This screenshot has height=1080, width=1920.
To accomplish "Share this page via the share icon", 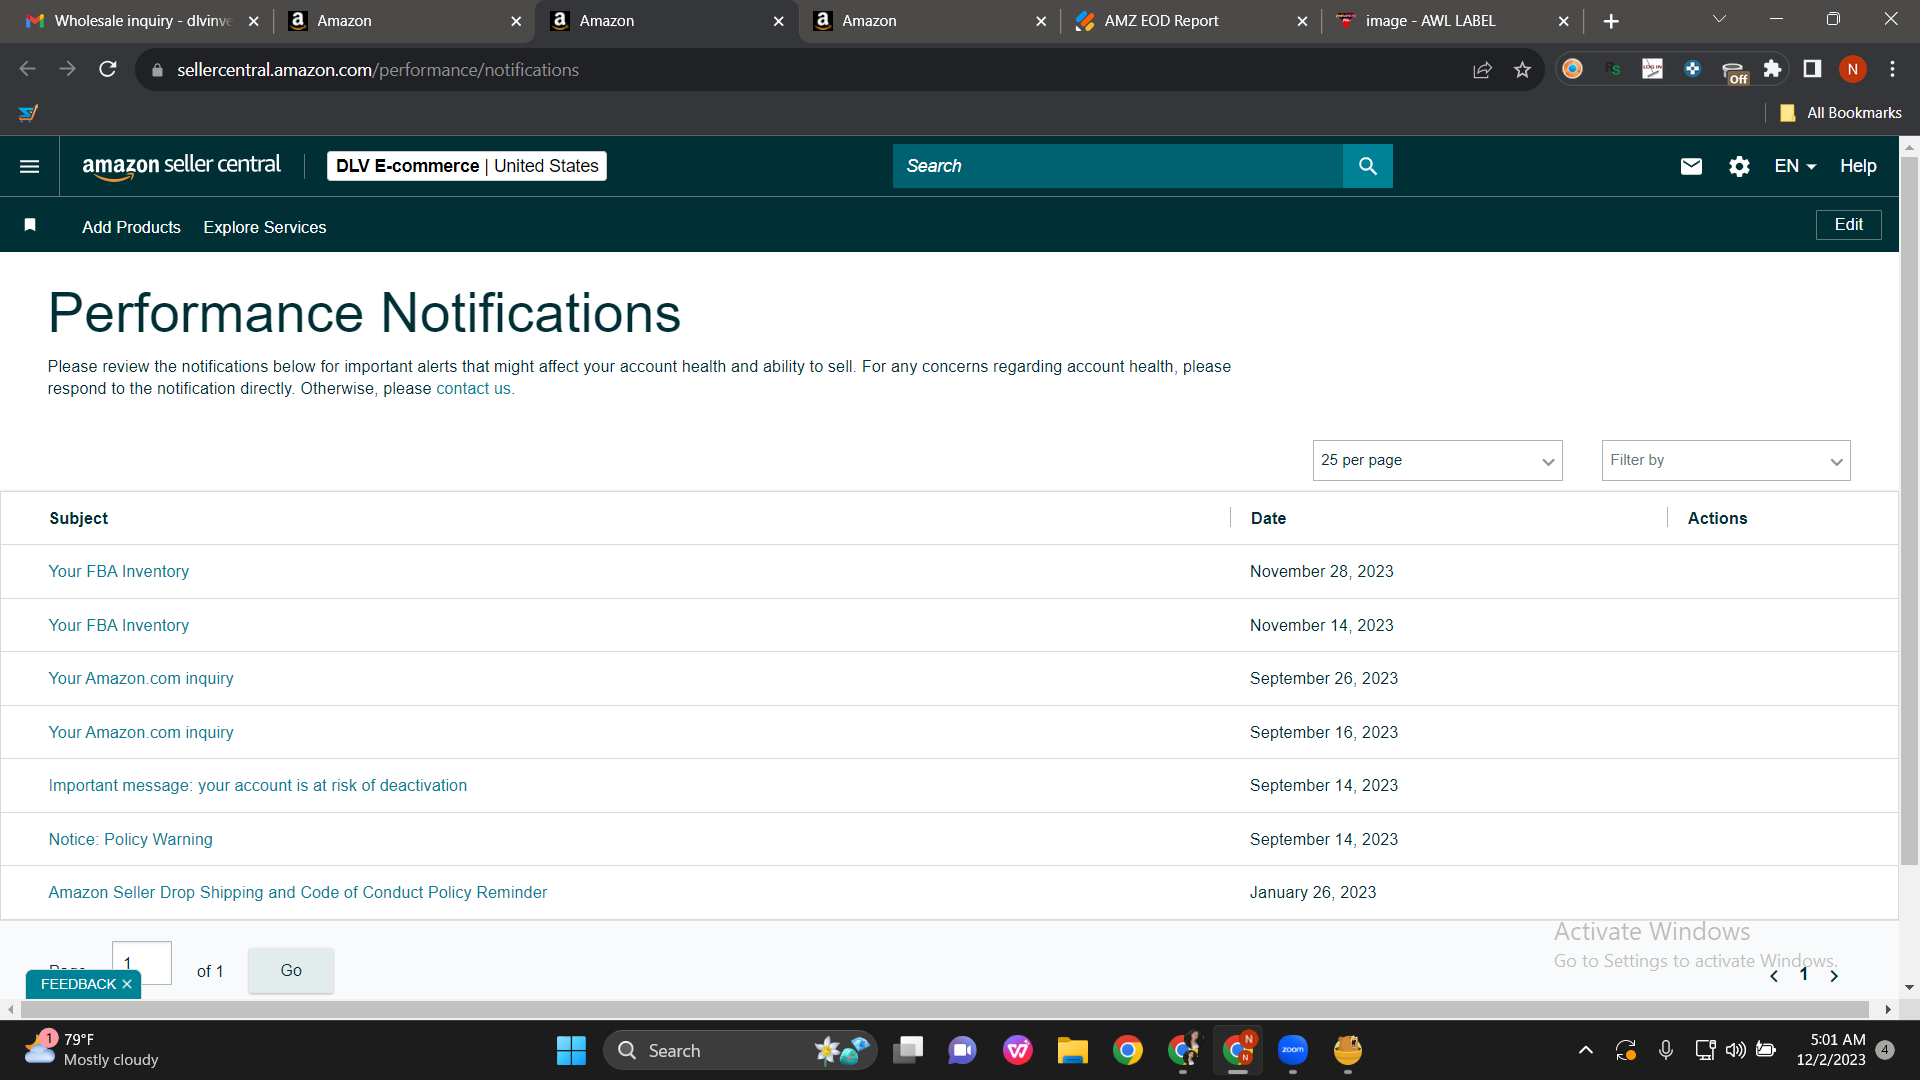I will coord(1482,69).
